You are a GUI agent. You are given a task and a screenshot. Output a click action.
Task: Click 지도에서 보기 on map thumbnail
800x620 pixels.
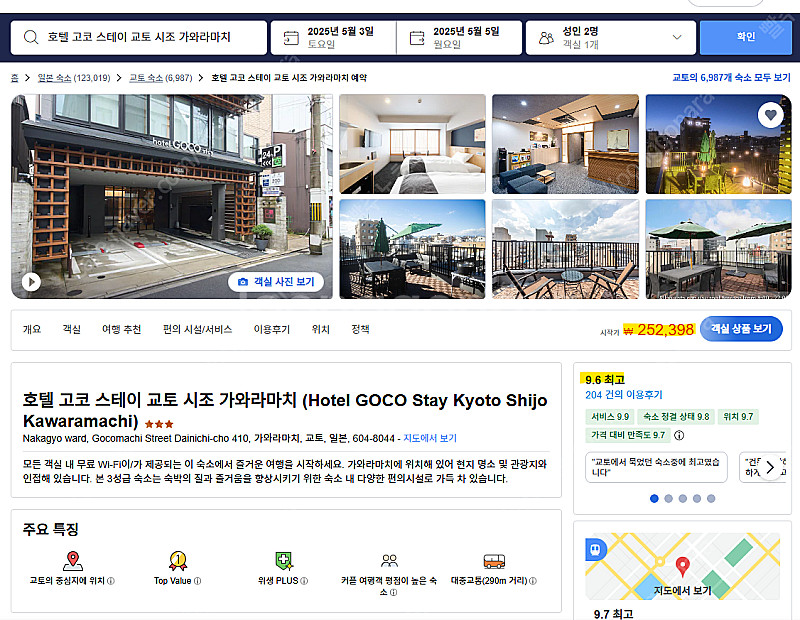(682, 590)
